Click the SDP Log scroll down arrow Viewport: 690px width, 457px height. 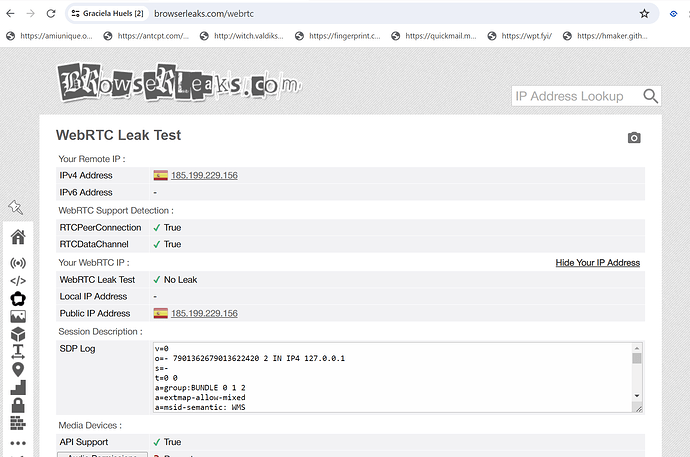[x=637, y=396]
